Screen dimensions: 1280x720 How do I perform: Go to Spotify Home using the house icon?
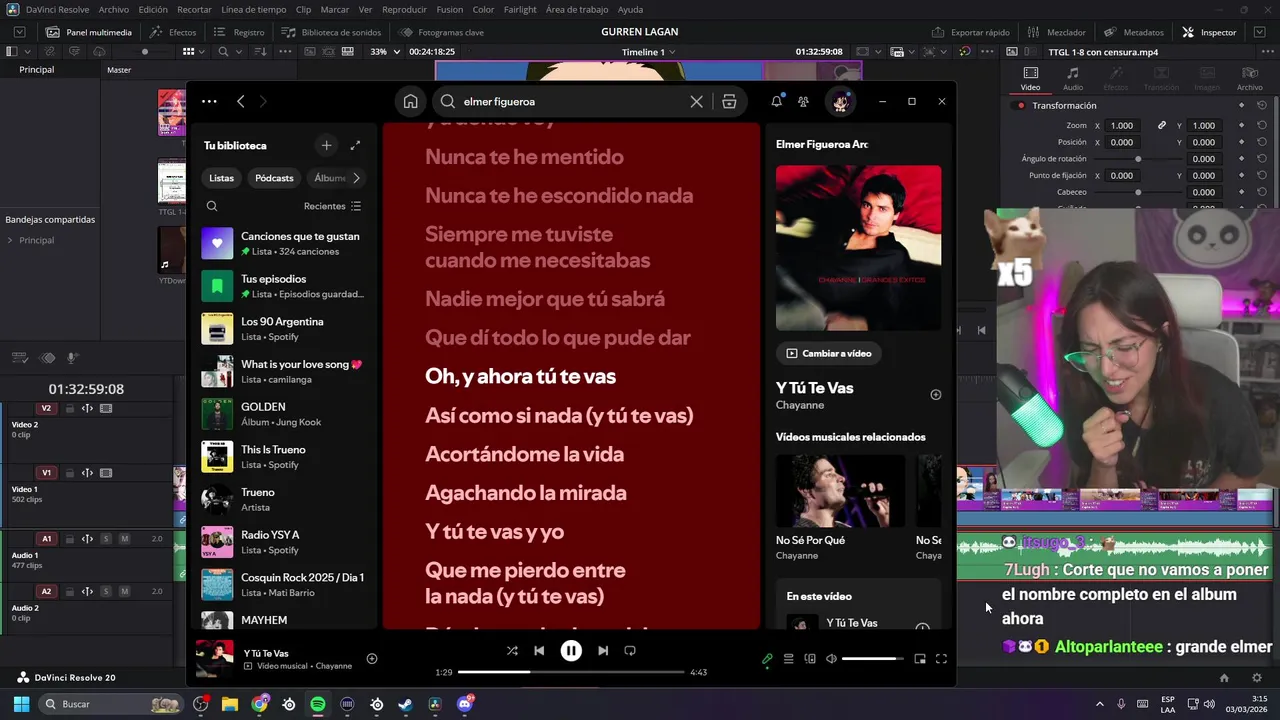410,101
